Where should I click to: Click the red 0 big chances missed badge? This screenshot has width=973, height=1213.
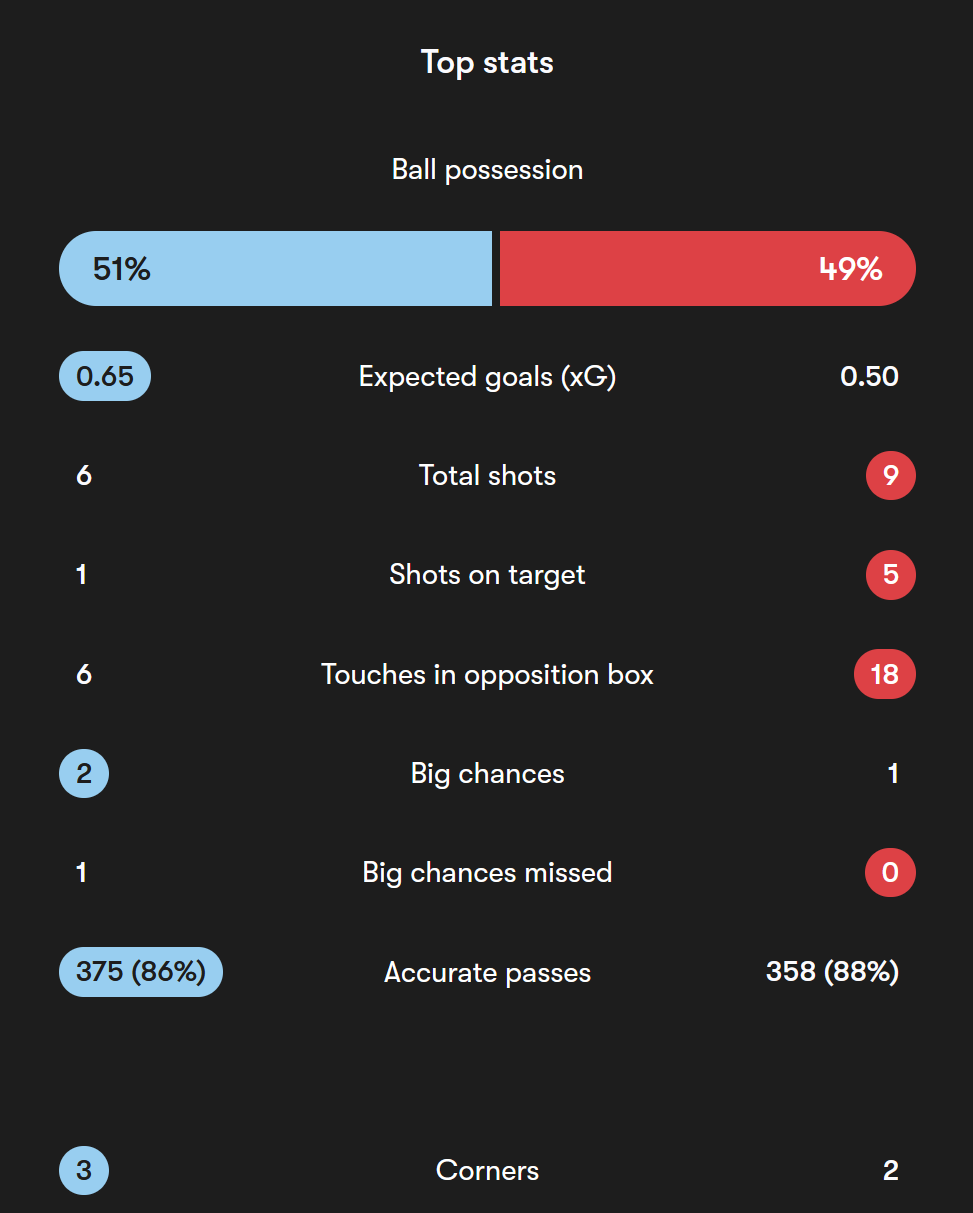point(891,872)
